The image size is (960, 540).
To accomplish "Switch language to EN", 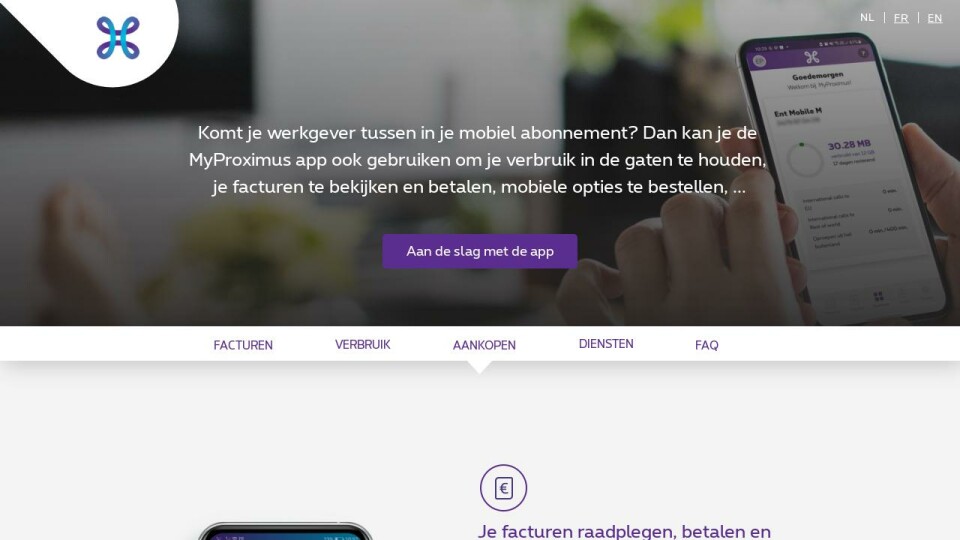I will click(x=934, y=18).
